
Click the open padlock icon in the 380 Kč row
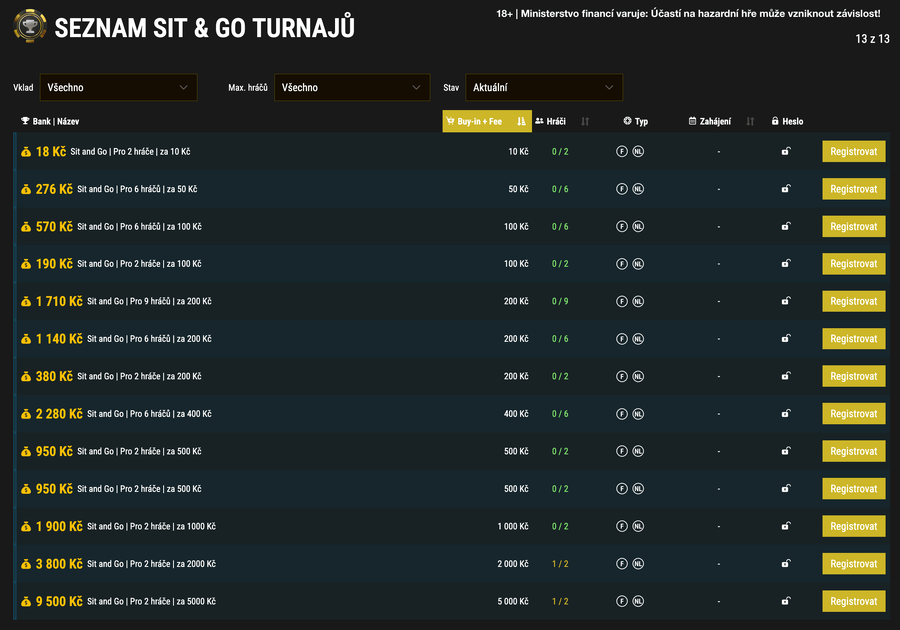tap(786, 376)
